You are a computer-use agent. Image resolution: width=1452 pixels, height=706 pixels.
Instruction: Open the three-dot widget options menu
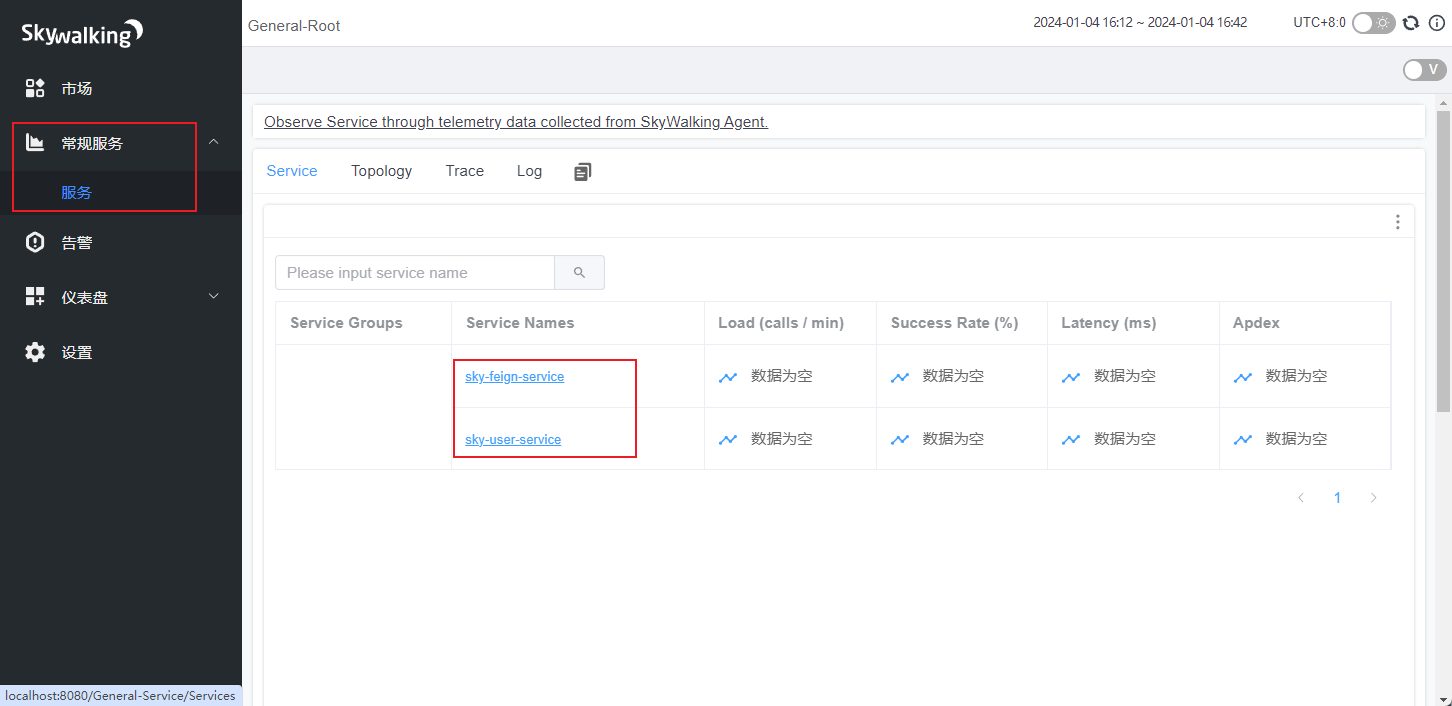pos(1397,222)
